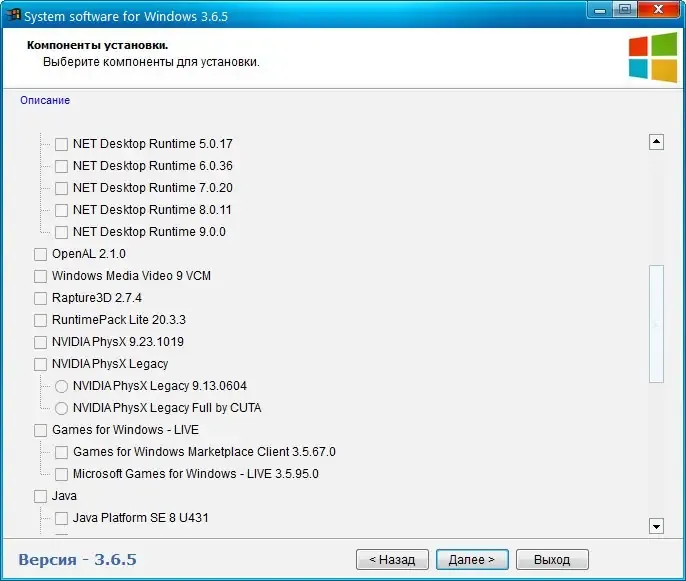Click the scroll up arrow of component list

coord(656,142)
